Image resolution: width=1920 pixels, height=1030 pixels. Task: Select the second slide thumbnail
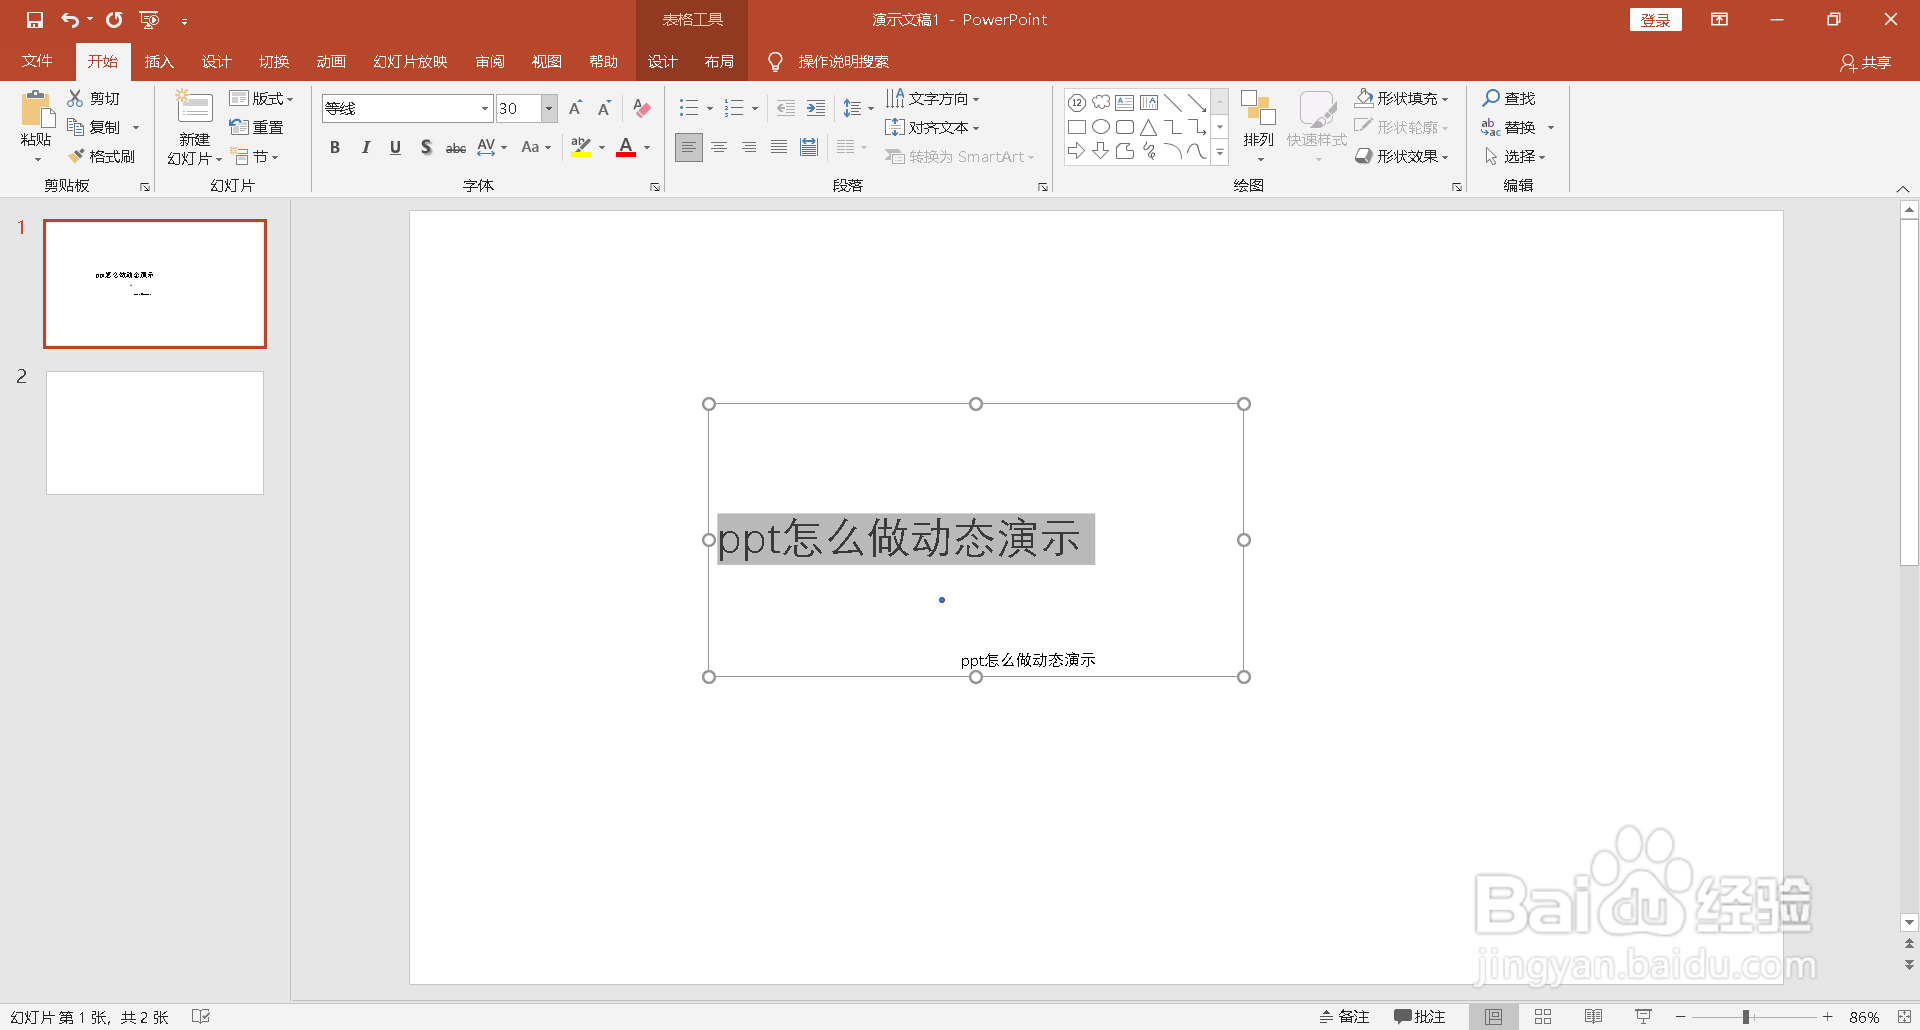point(154,432)
